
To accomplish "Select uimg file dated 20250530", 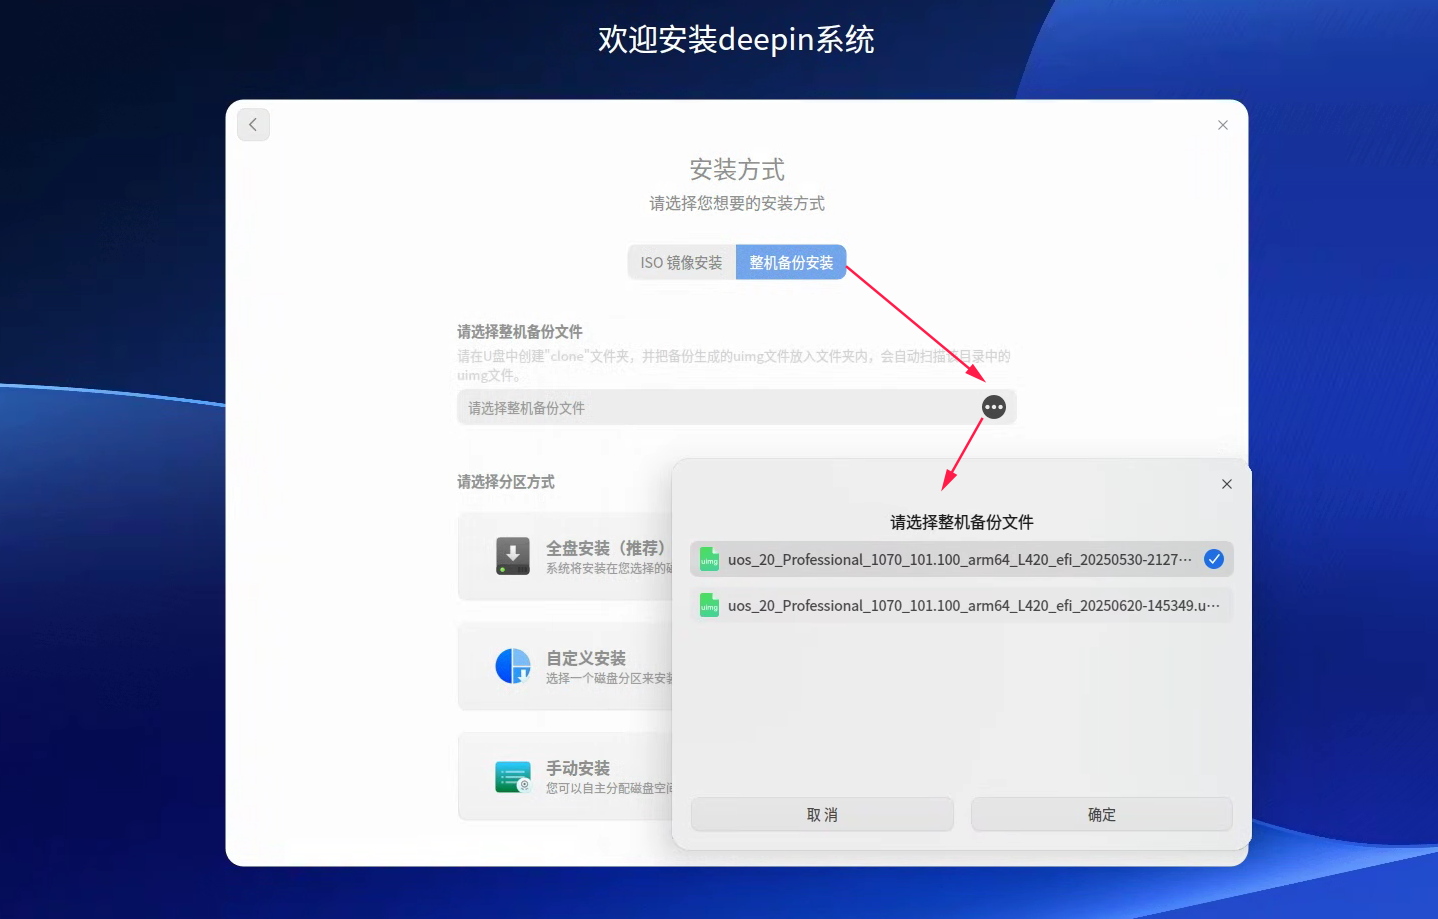I will (x=961, y=559).
